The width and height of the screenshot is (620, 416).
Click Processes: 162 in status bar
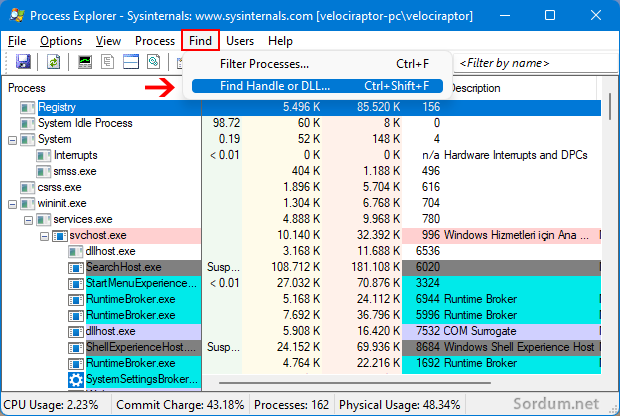coord(291,405)
